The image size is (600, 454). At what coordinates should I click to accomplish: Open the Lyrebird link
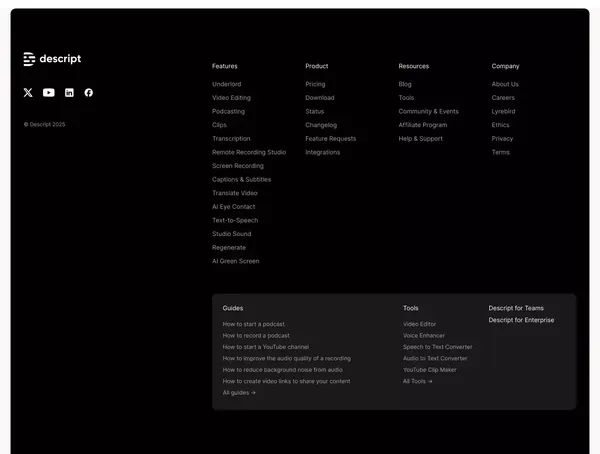pyautogui.click(x=503, y=111)
